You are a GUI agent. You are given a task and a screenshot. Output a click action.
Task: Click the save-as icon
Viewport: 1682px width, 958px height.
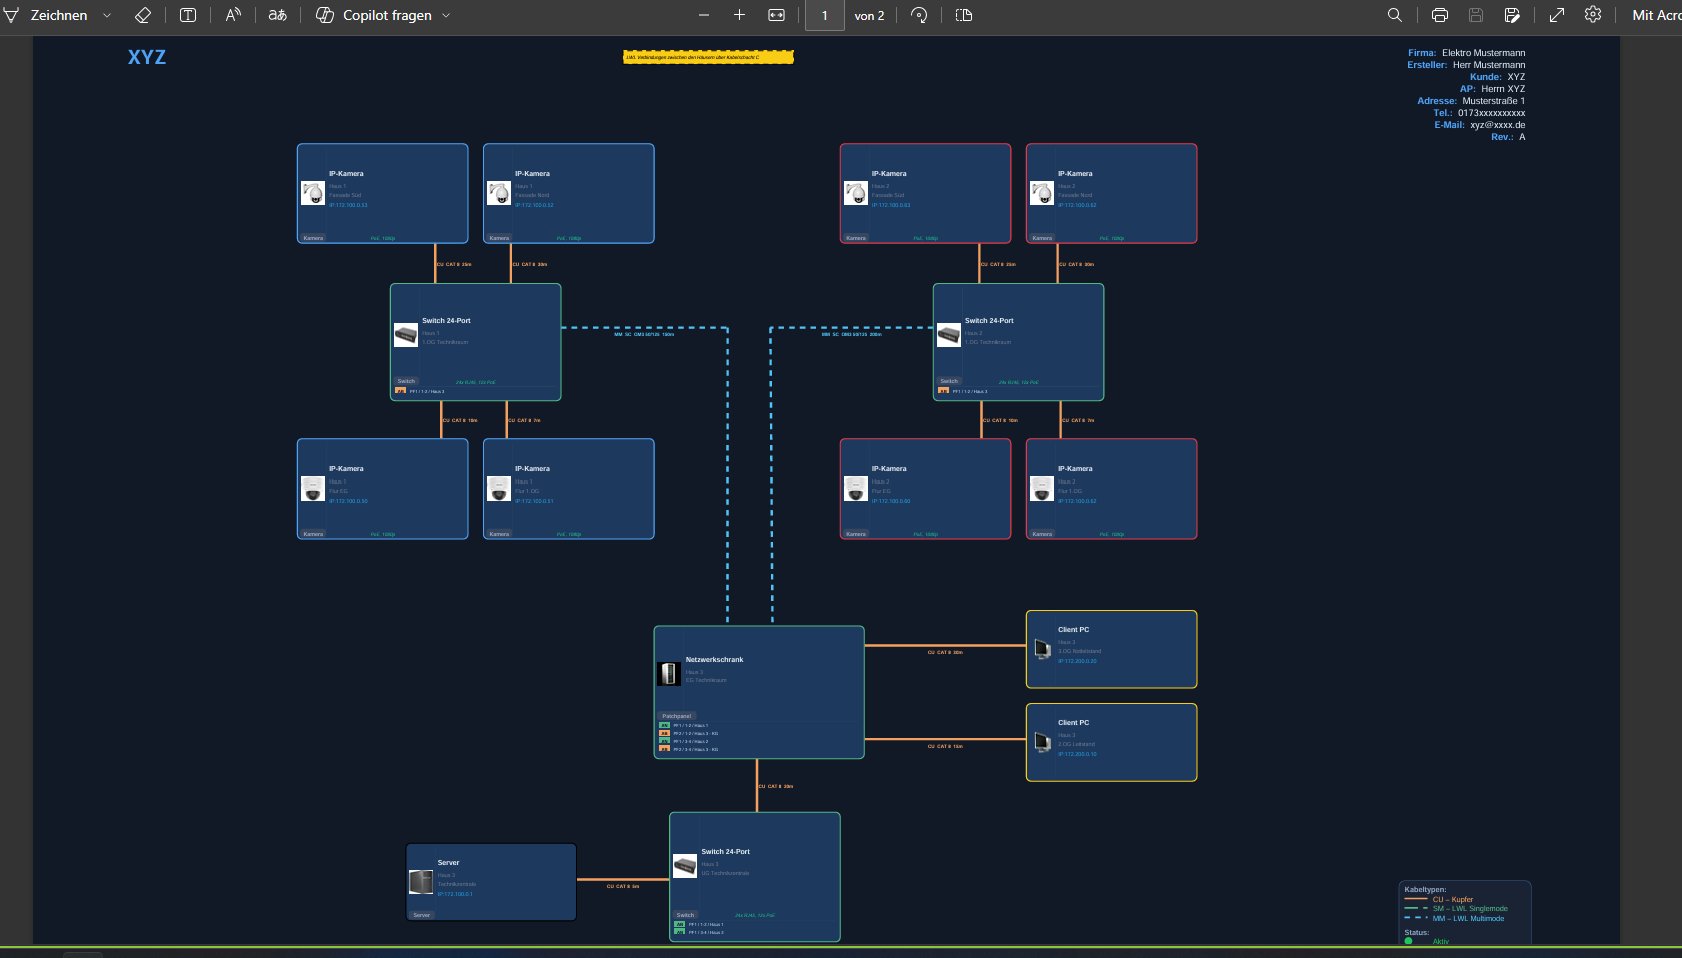pyautogui.click(x=1512, y=15)
